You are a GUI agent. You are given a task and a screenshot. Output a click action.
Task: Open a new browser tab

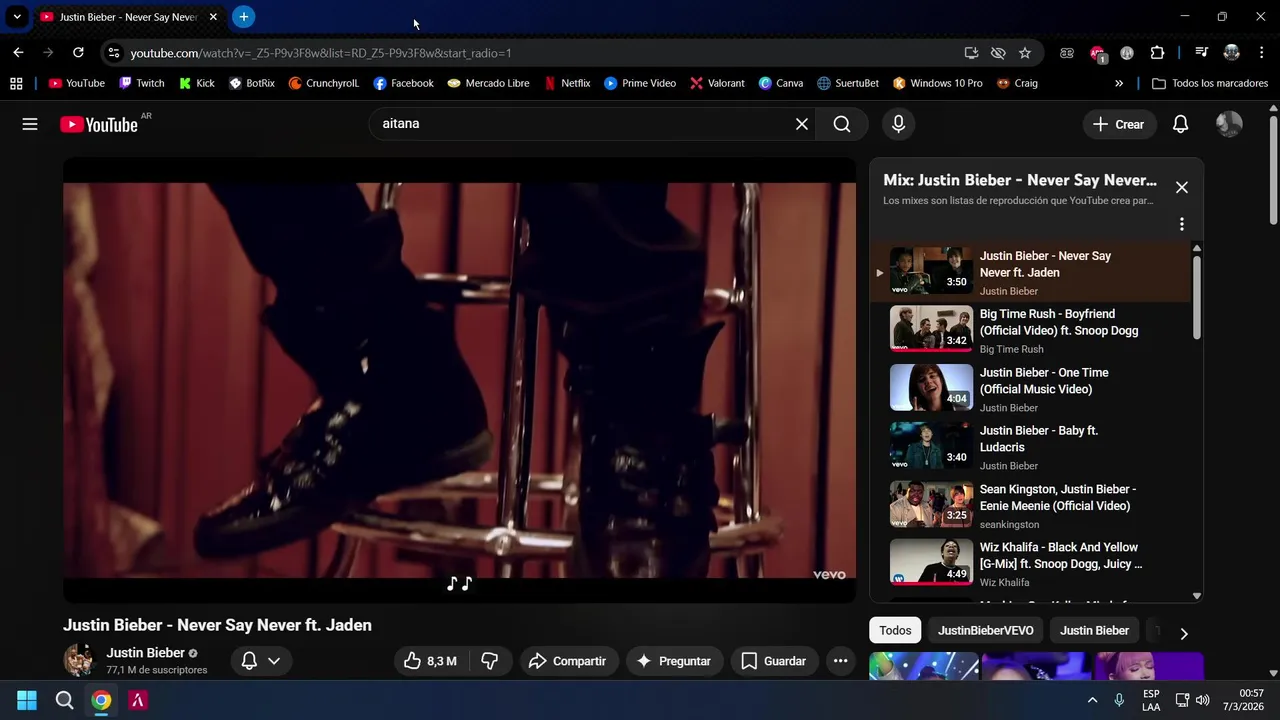(x=243, y=17)
